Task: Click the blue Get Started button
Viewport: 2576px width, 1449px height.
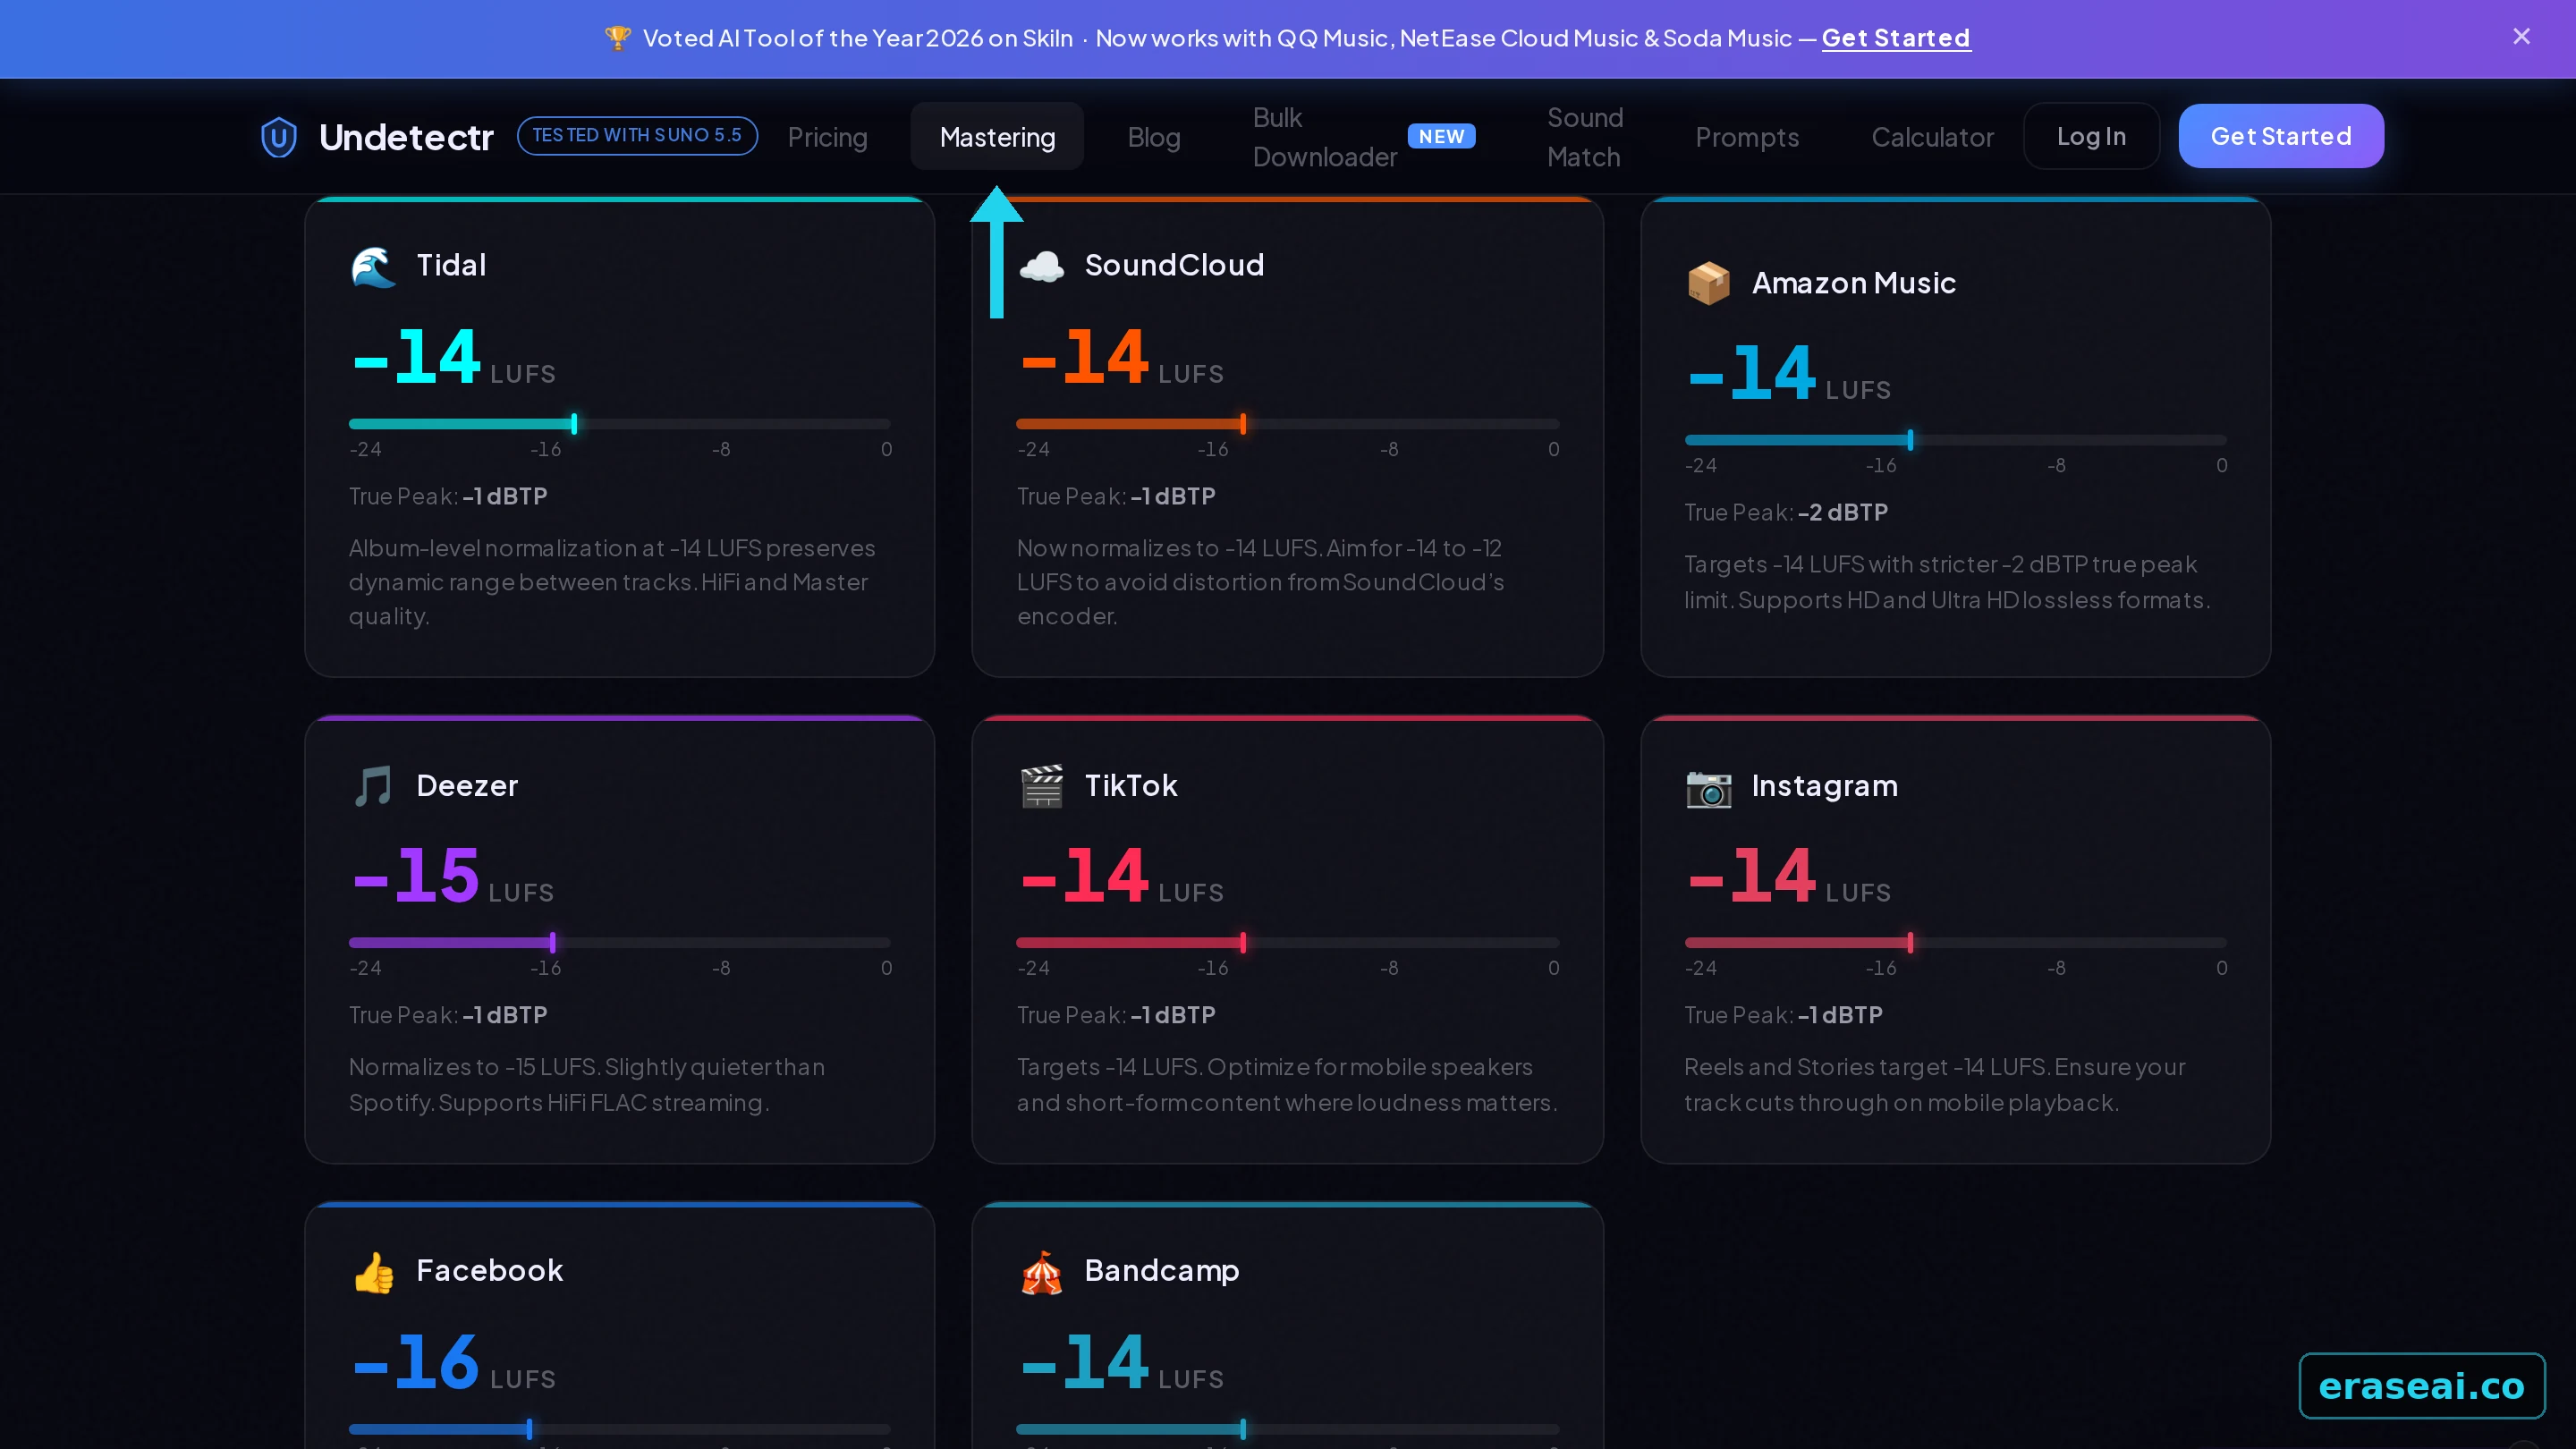Action: 2280,136
